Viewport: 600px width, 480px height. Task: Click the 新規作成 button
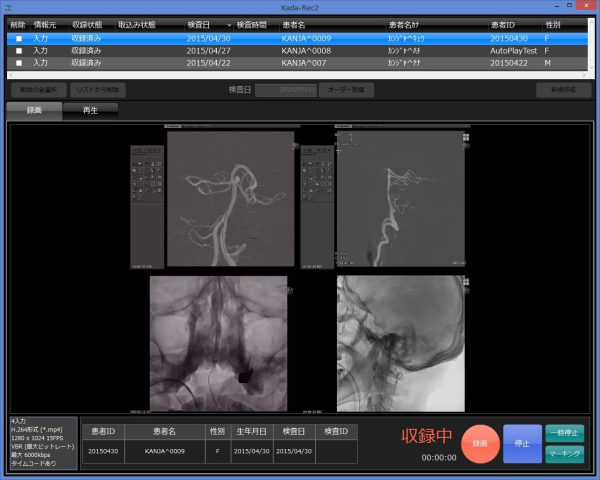click(564, 89)
